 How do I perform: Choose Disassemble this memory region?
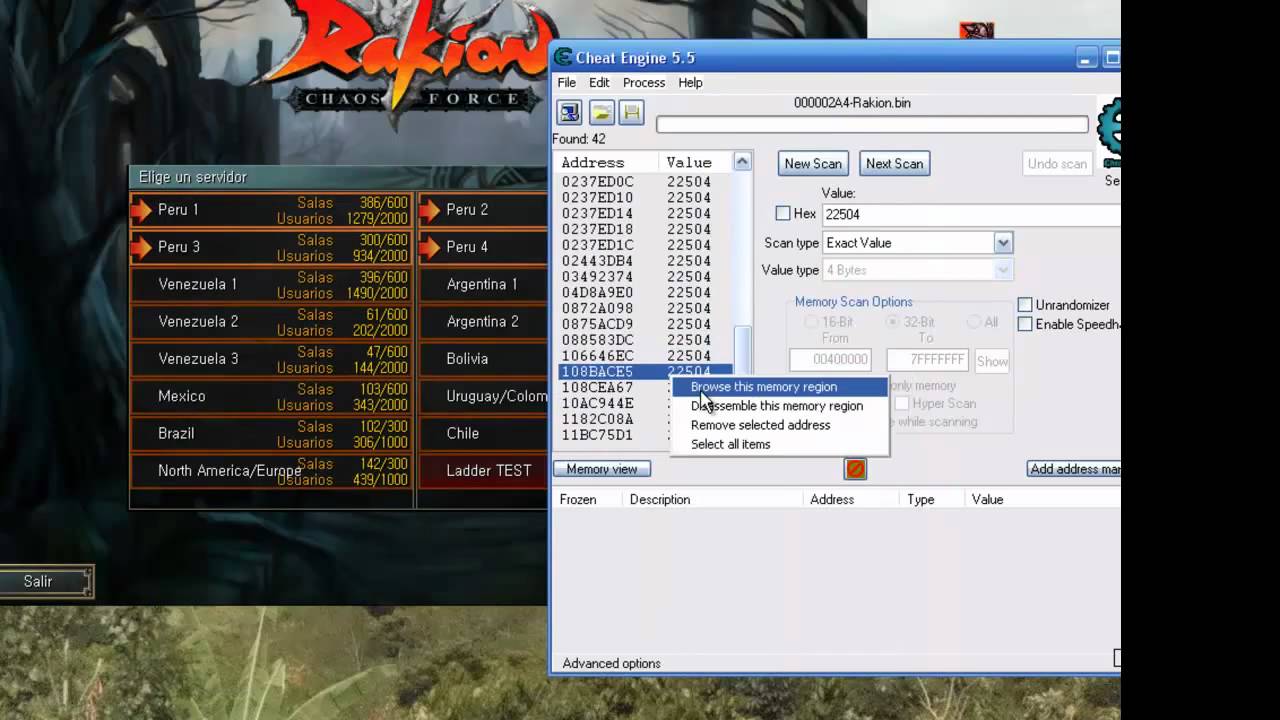778,406
